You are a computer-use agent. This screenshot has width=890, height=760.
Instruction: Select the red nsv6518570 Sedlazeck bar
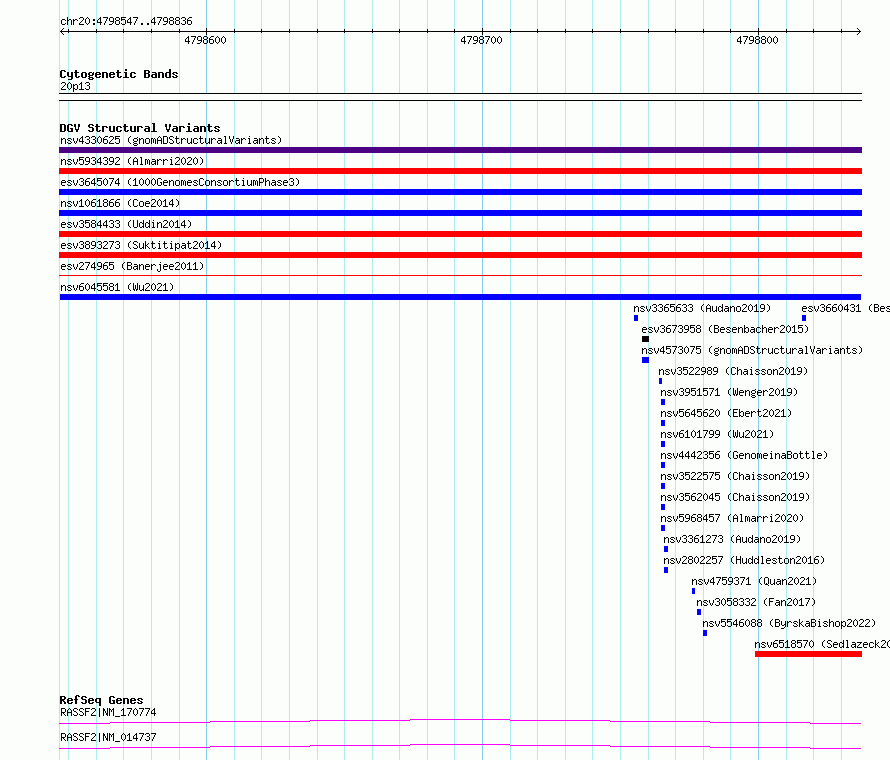(808, 654)
